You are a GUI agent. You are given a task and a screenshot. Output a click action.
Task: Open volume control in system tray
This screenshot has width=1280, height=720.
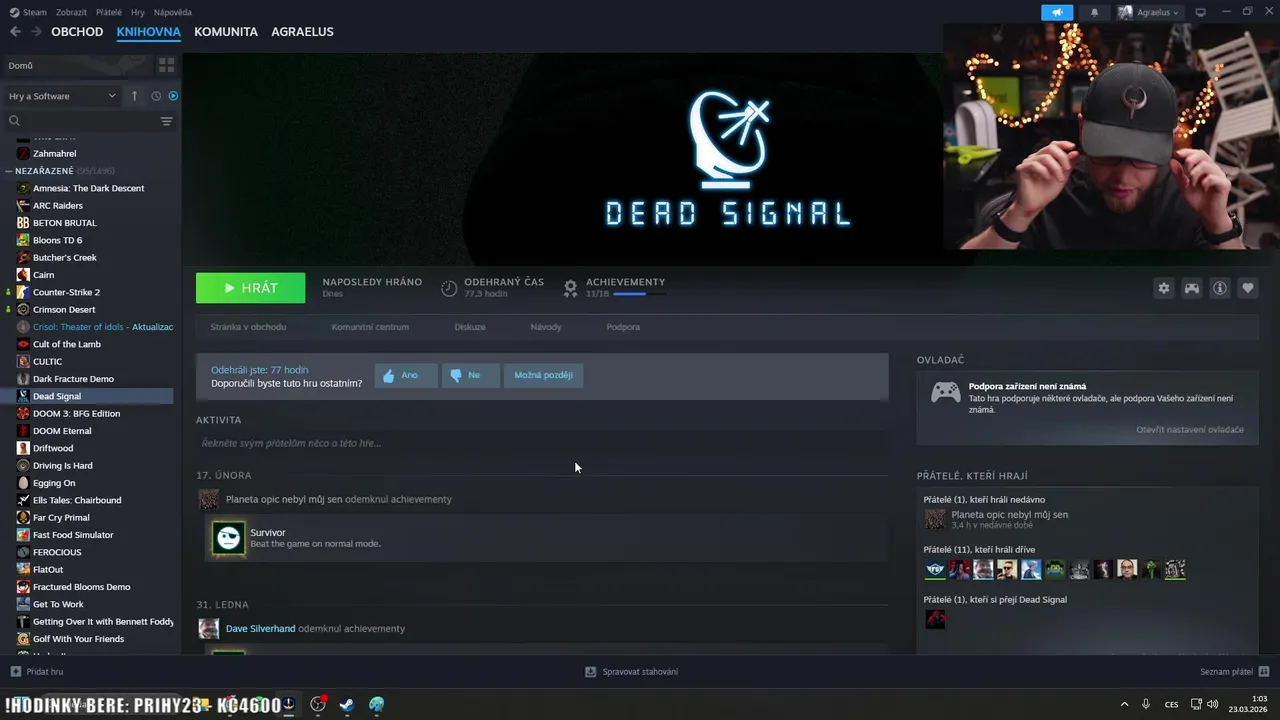click(x=1212, y=704)
